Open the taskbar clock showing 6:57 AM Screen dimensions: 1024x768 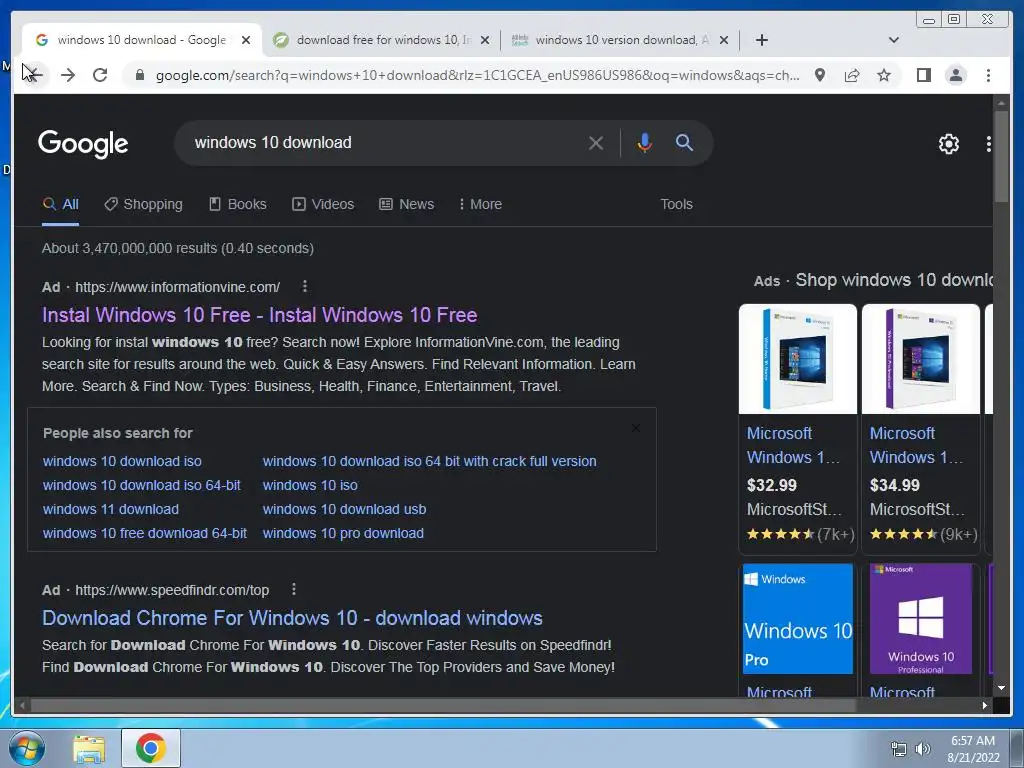[973, 749]
